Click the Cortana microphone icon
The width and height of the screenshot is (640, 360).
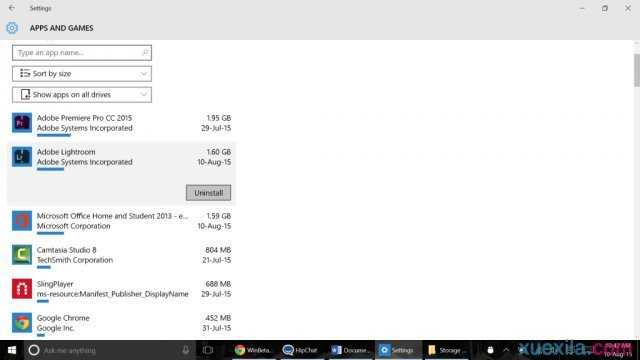pos(185,350)
